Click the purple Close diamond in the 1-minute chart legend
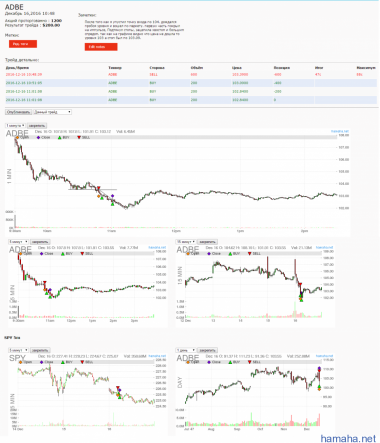The height and width of the screenshot is (443, 380). [x=38, y=137]
